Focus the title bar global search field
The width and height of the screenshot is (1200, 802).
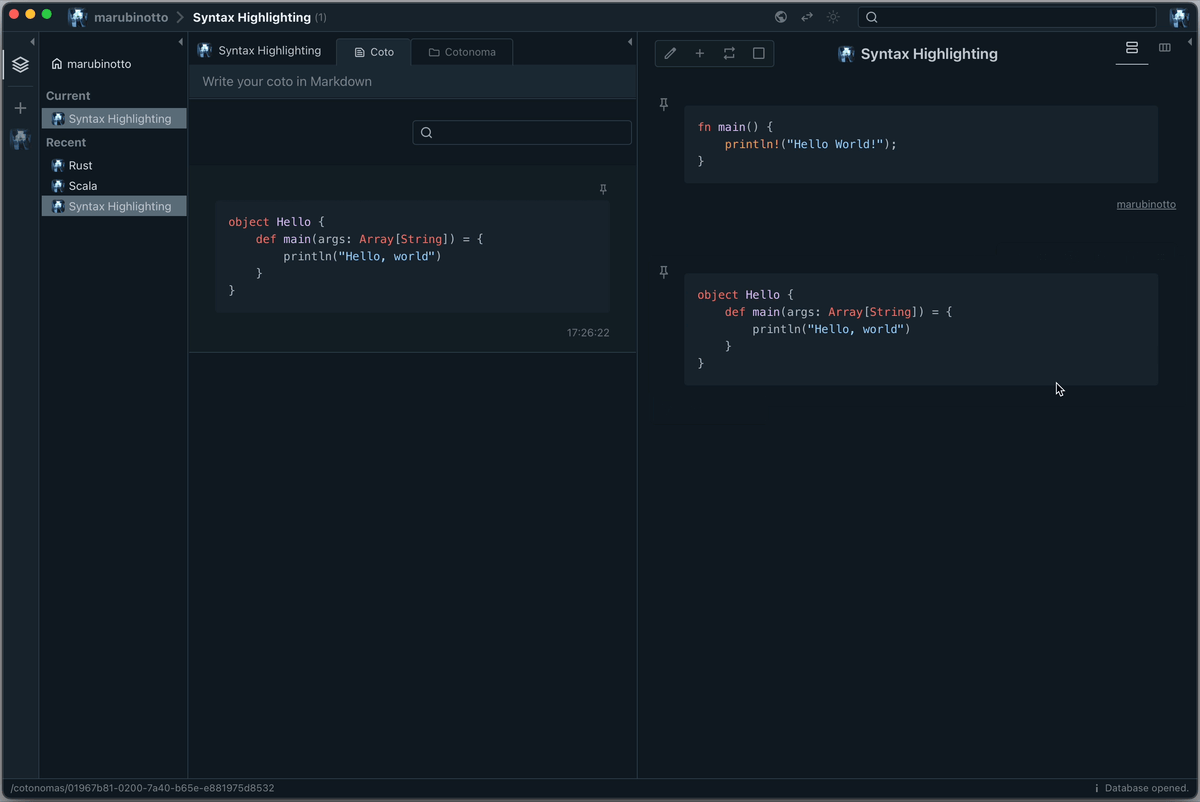click(x=1007, y=17)
